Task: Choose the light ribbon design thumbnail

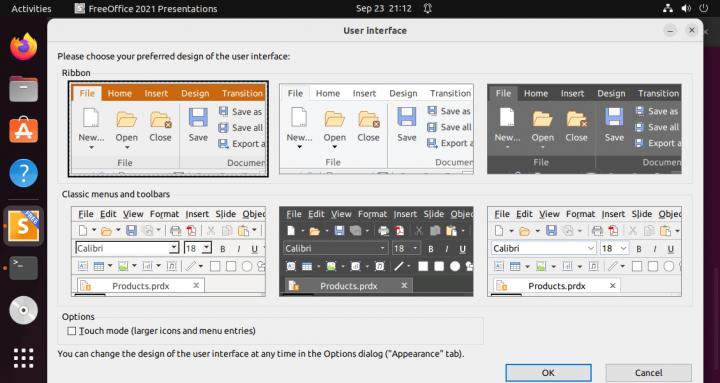Action: (x=376, y=129)
